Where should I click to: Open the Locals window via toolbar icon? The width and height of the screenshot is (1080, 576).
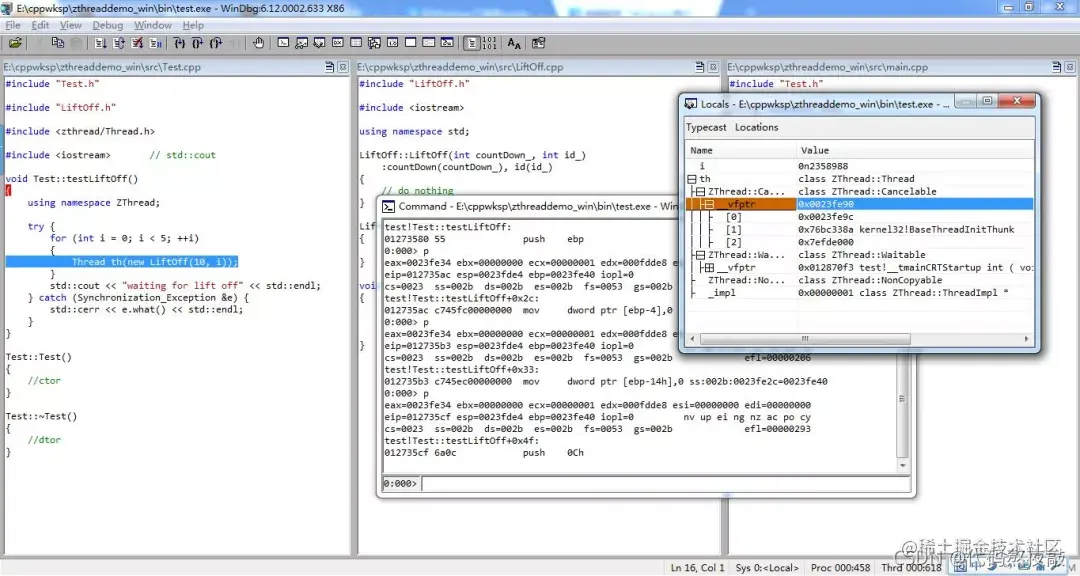[x=320, y=43]
